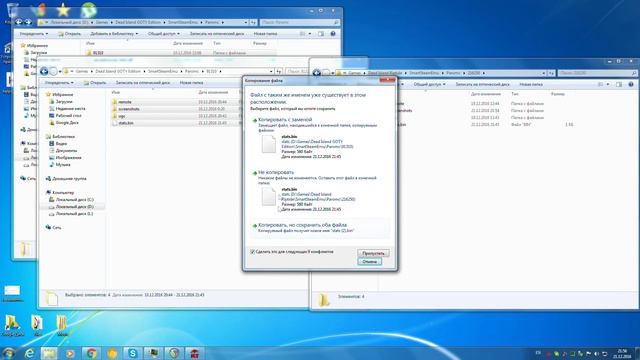Choose 'Не копировать' option in dialog
640x360 pixels.
coord(276,172)
